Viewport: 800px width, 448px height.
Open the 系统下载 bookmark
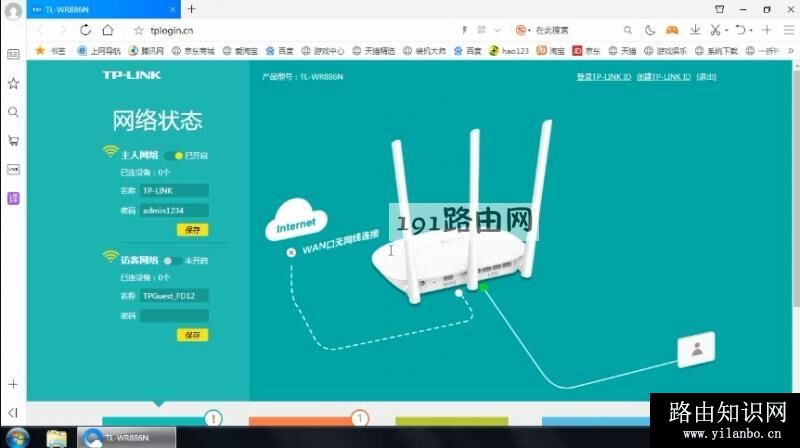tap(716, 51)
